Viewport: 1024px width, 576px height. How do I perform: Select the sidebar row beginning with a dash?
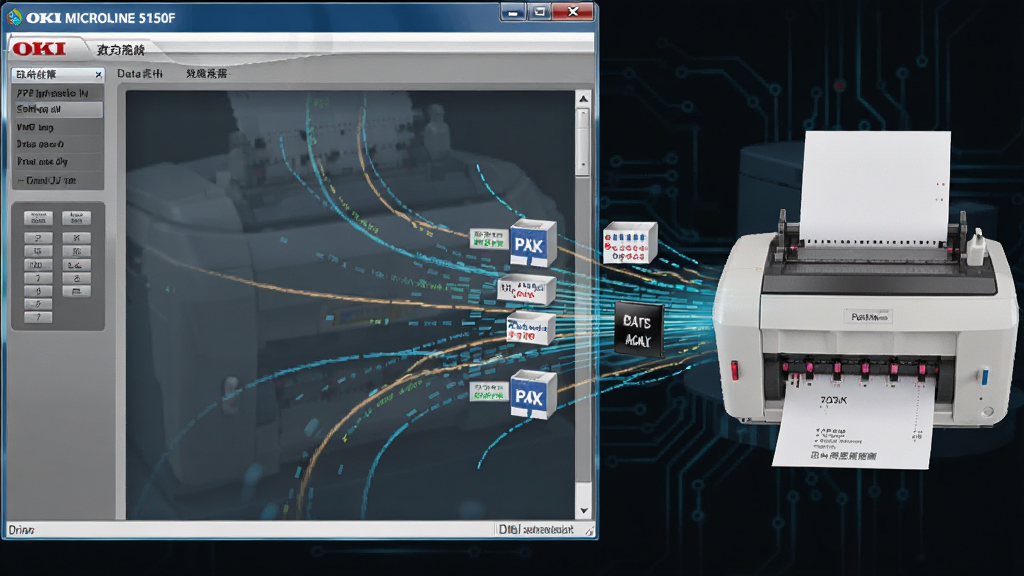pyautogui.click(x=57, y=180)
